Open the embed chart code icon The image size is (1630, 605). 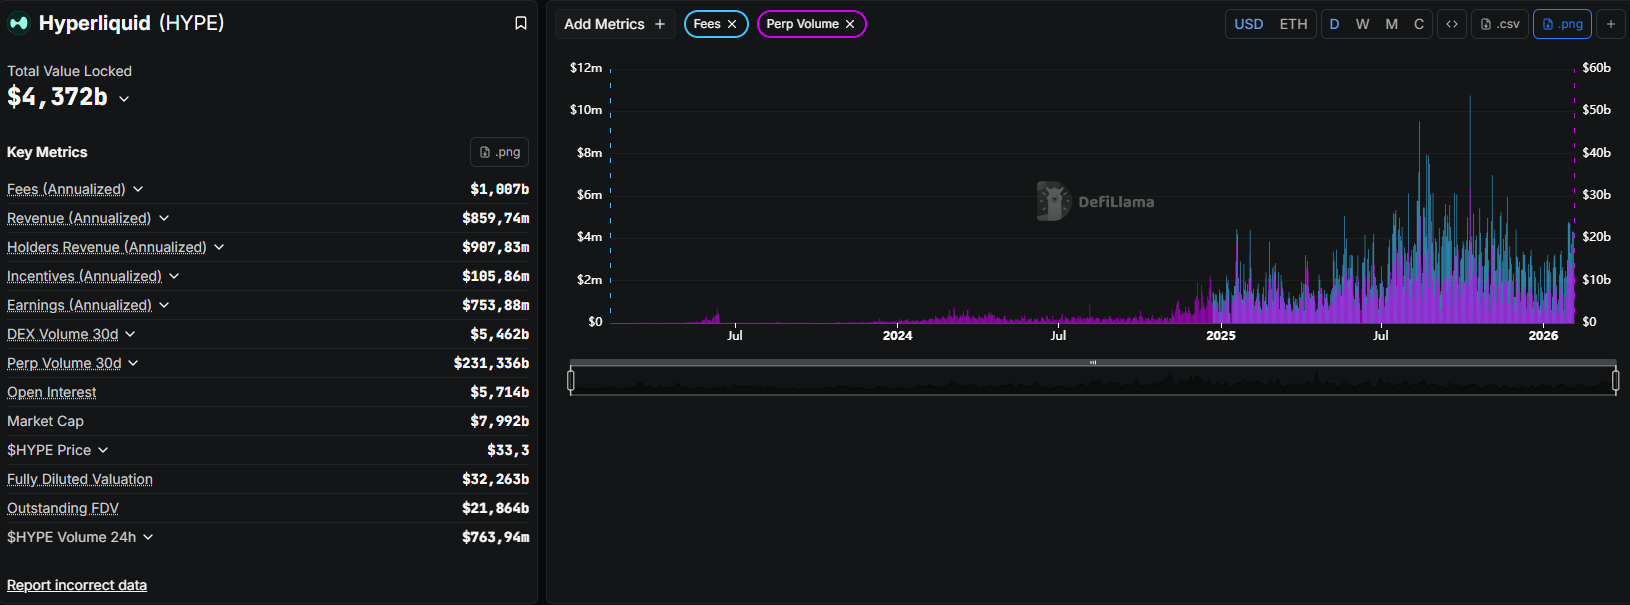click(x=1452, y=24)
